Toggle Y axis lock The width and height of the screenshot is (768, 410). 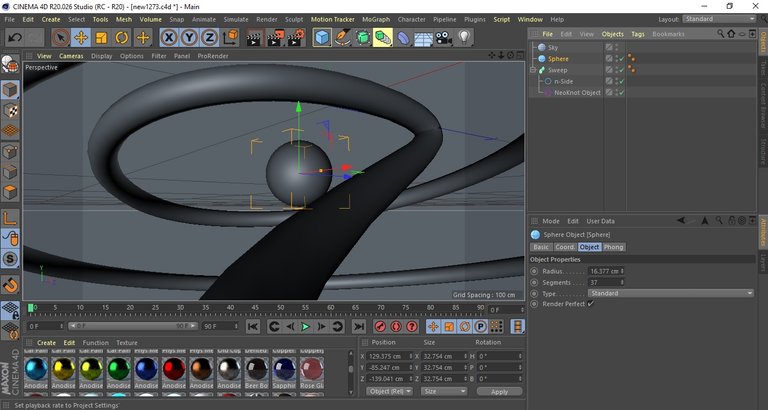pyautogui.click(x=189, y=38)
